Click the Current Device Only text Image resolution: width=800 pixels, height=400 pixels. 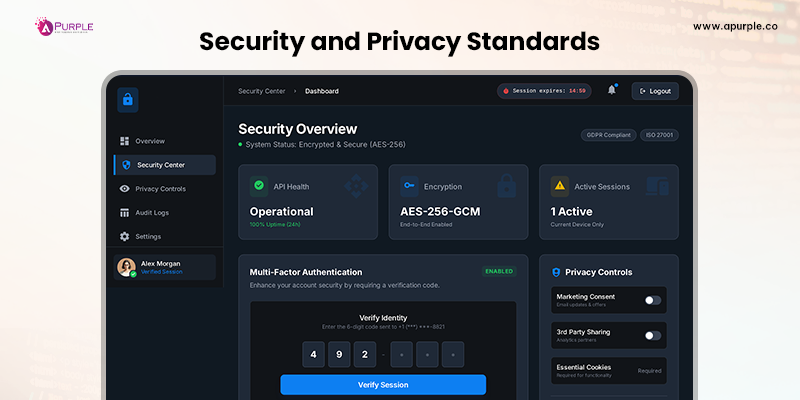[x=577, y=224]
